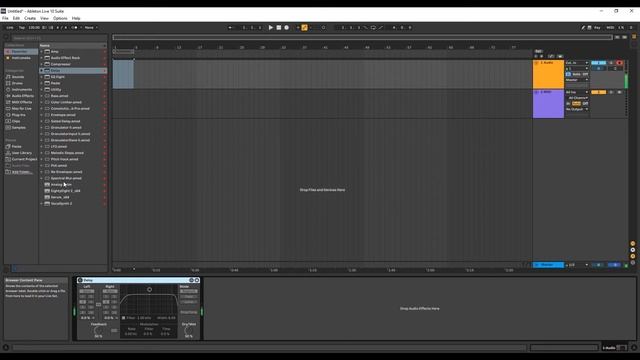
Task: Click the Tap tempo button
Action: 22,27
